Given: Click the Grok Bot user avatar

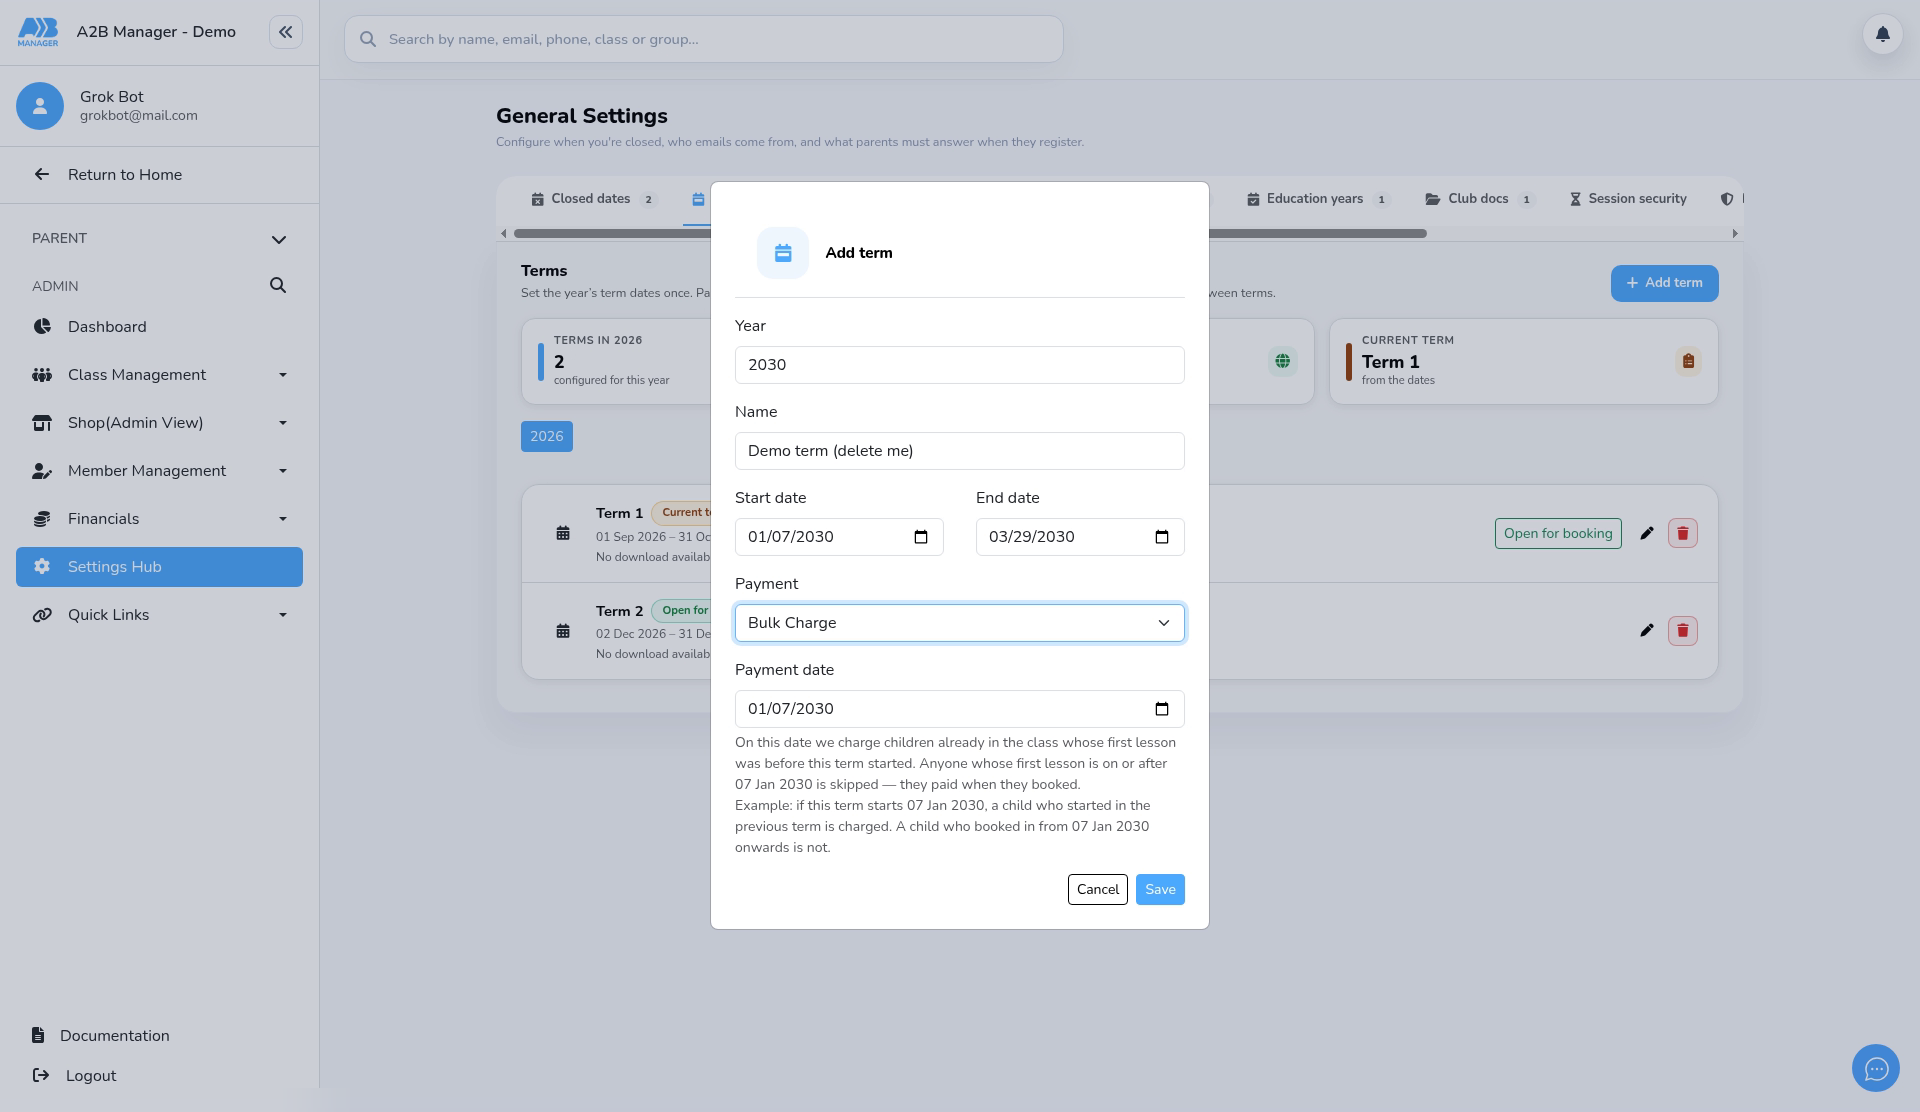Looking at the screenshot, I should click(x=40, y=106).
